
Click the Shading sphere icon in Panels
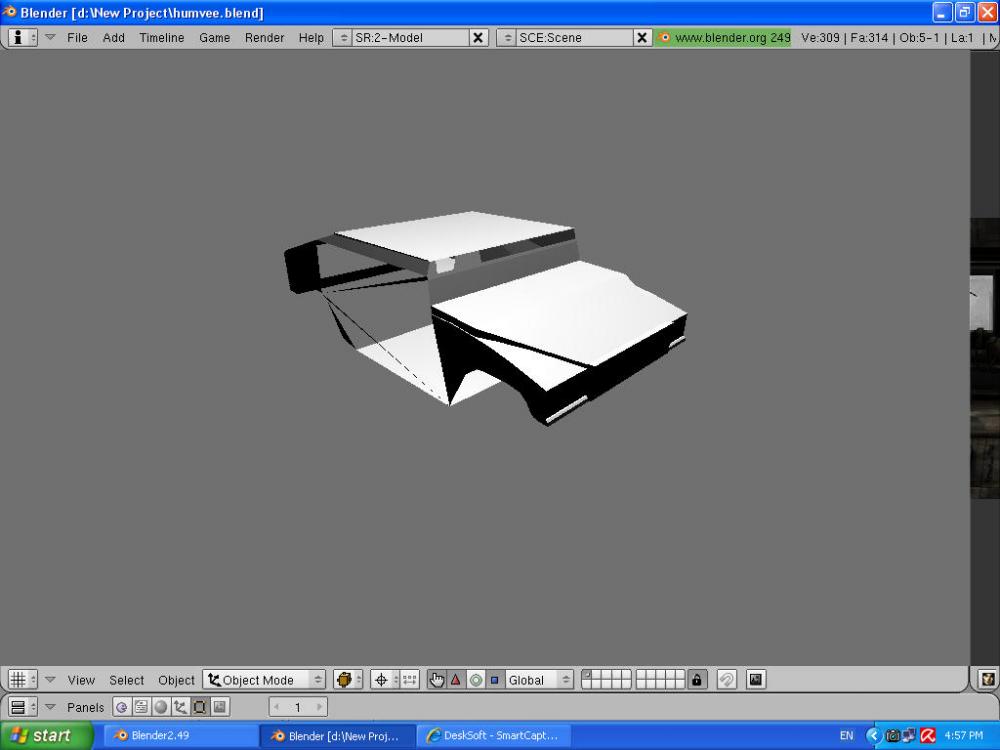(161, 707)
